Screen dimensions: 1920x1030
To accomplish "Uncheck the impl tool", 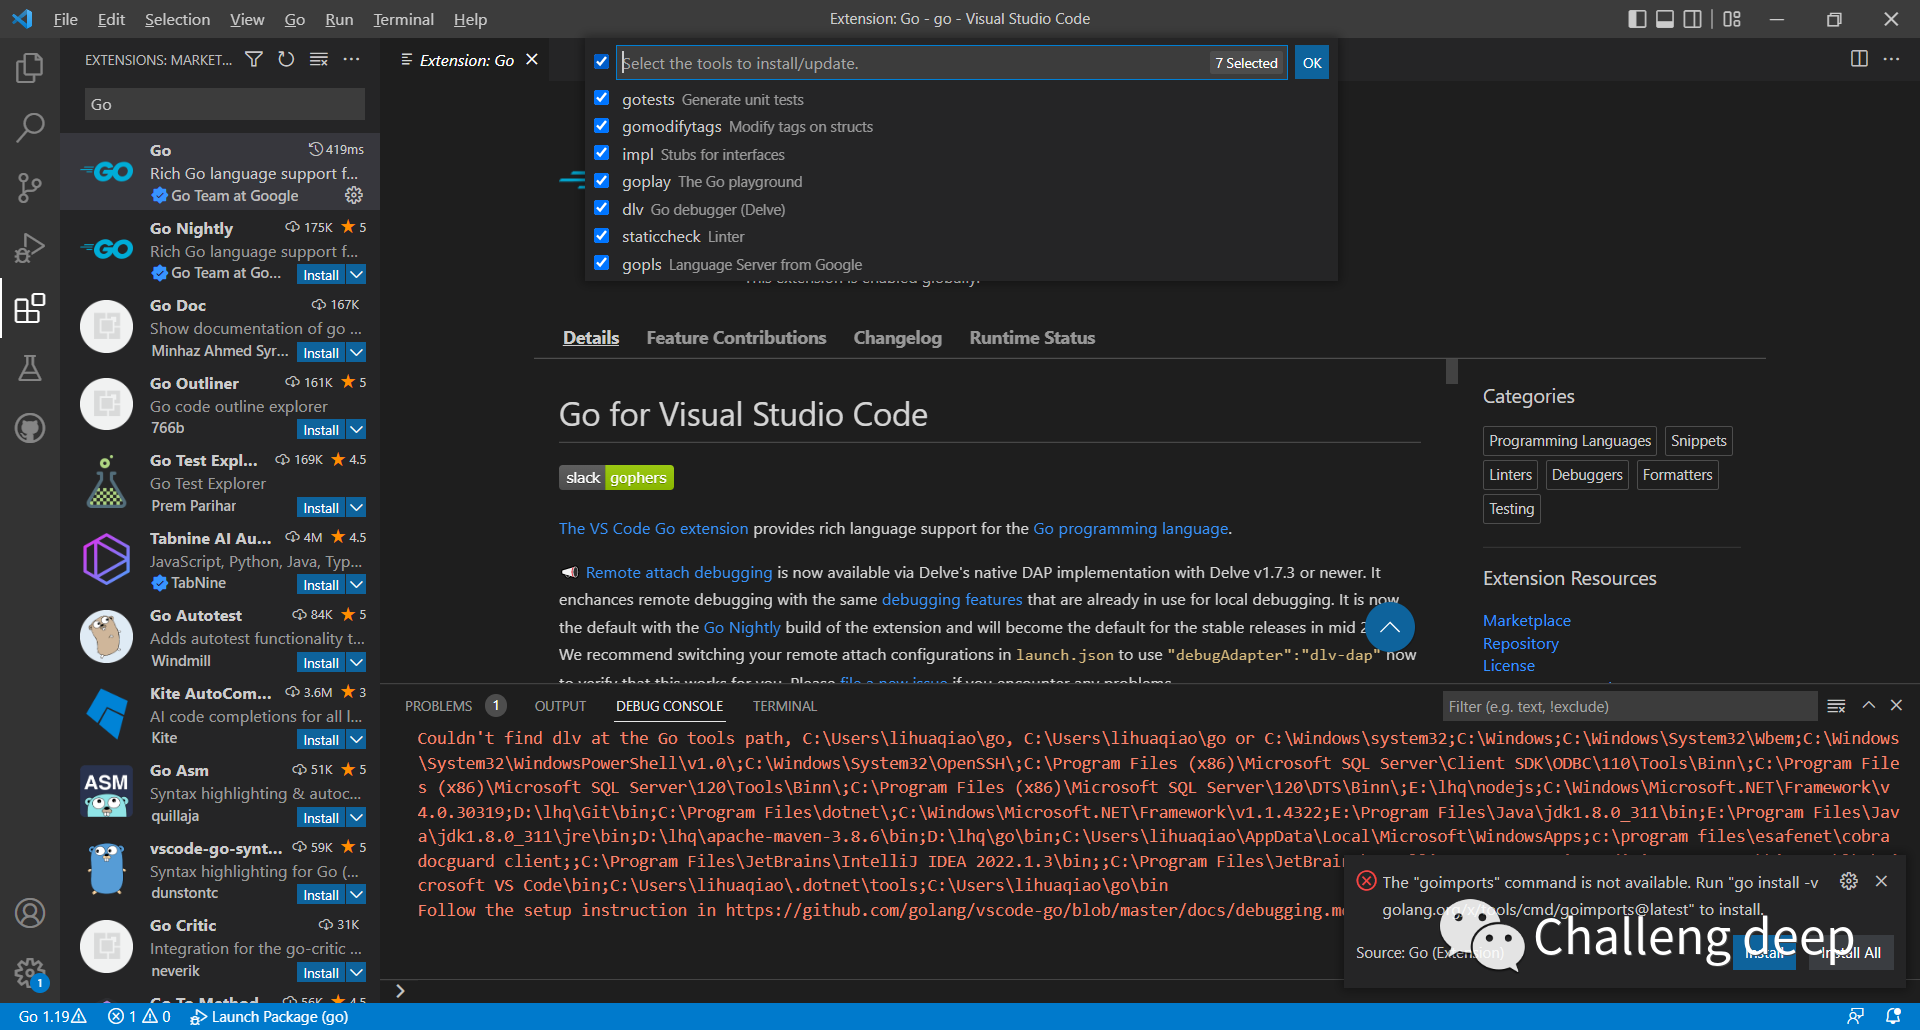I will click(x=601, y=153).
